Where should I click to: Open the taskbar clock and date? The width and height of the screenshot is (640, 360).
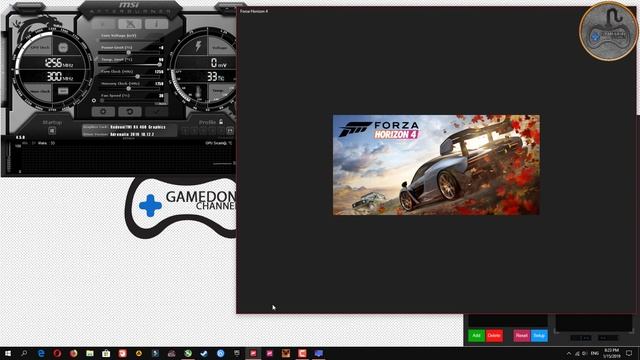click(x=611, y=353)
